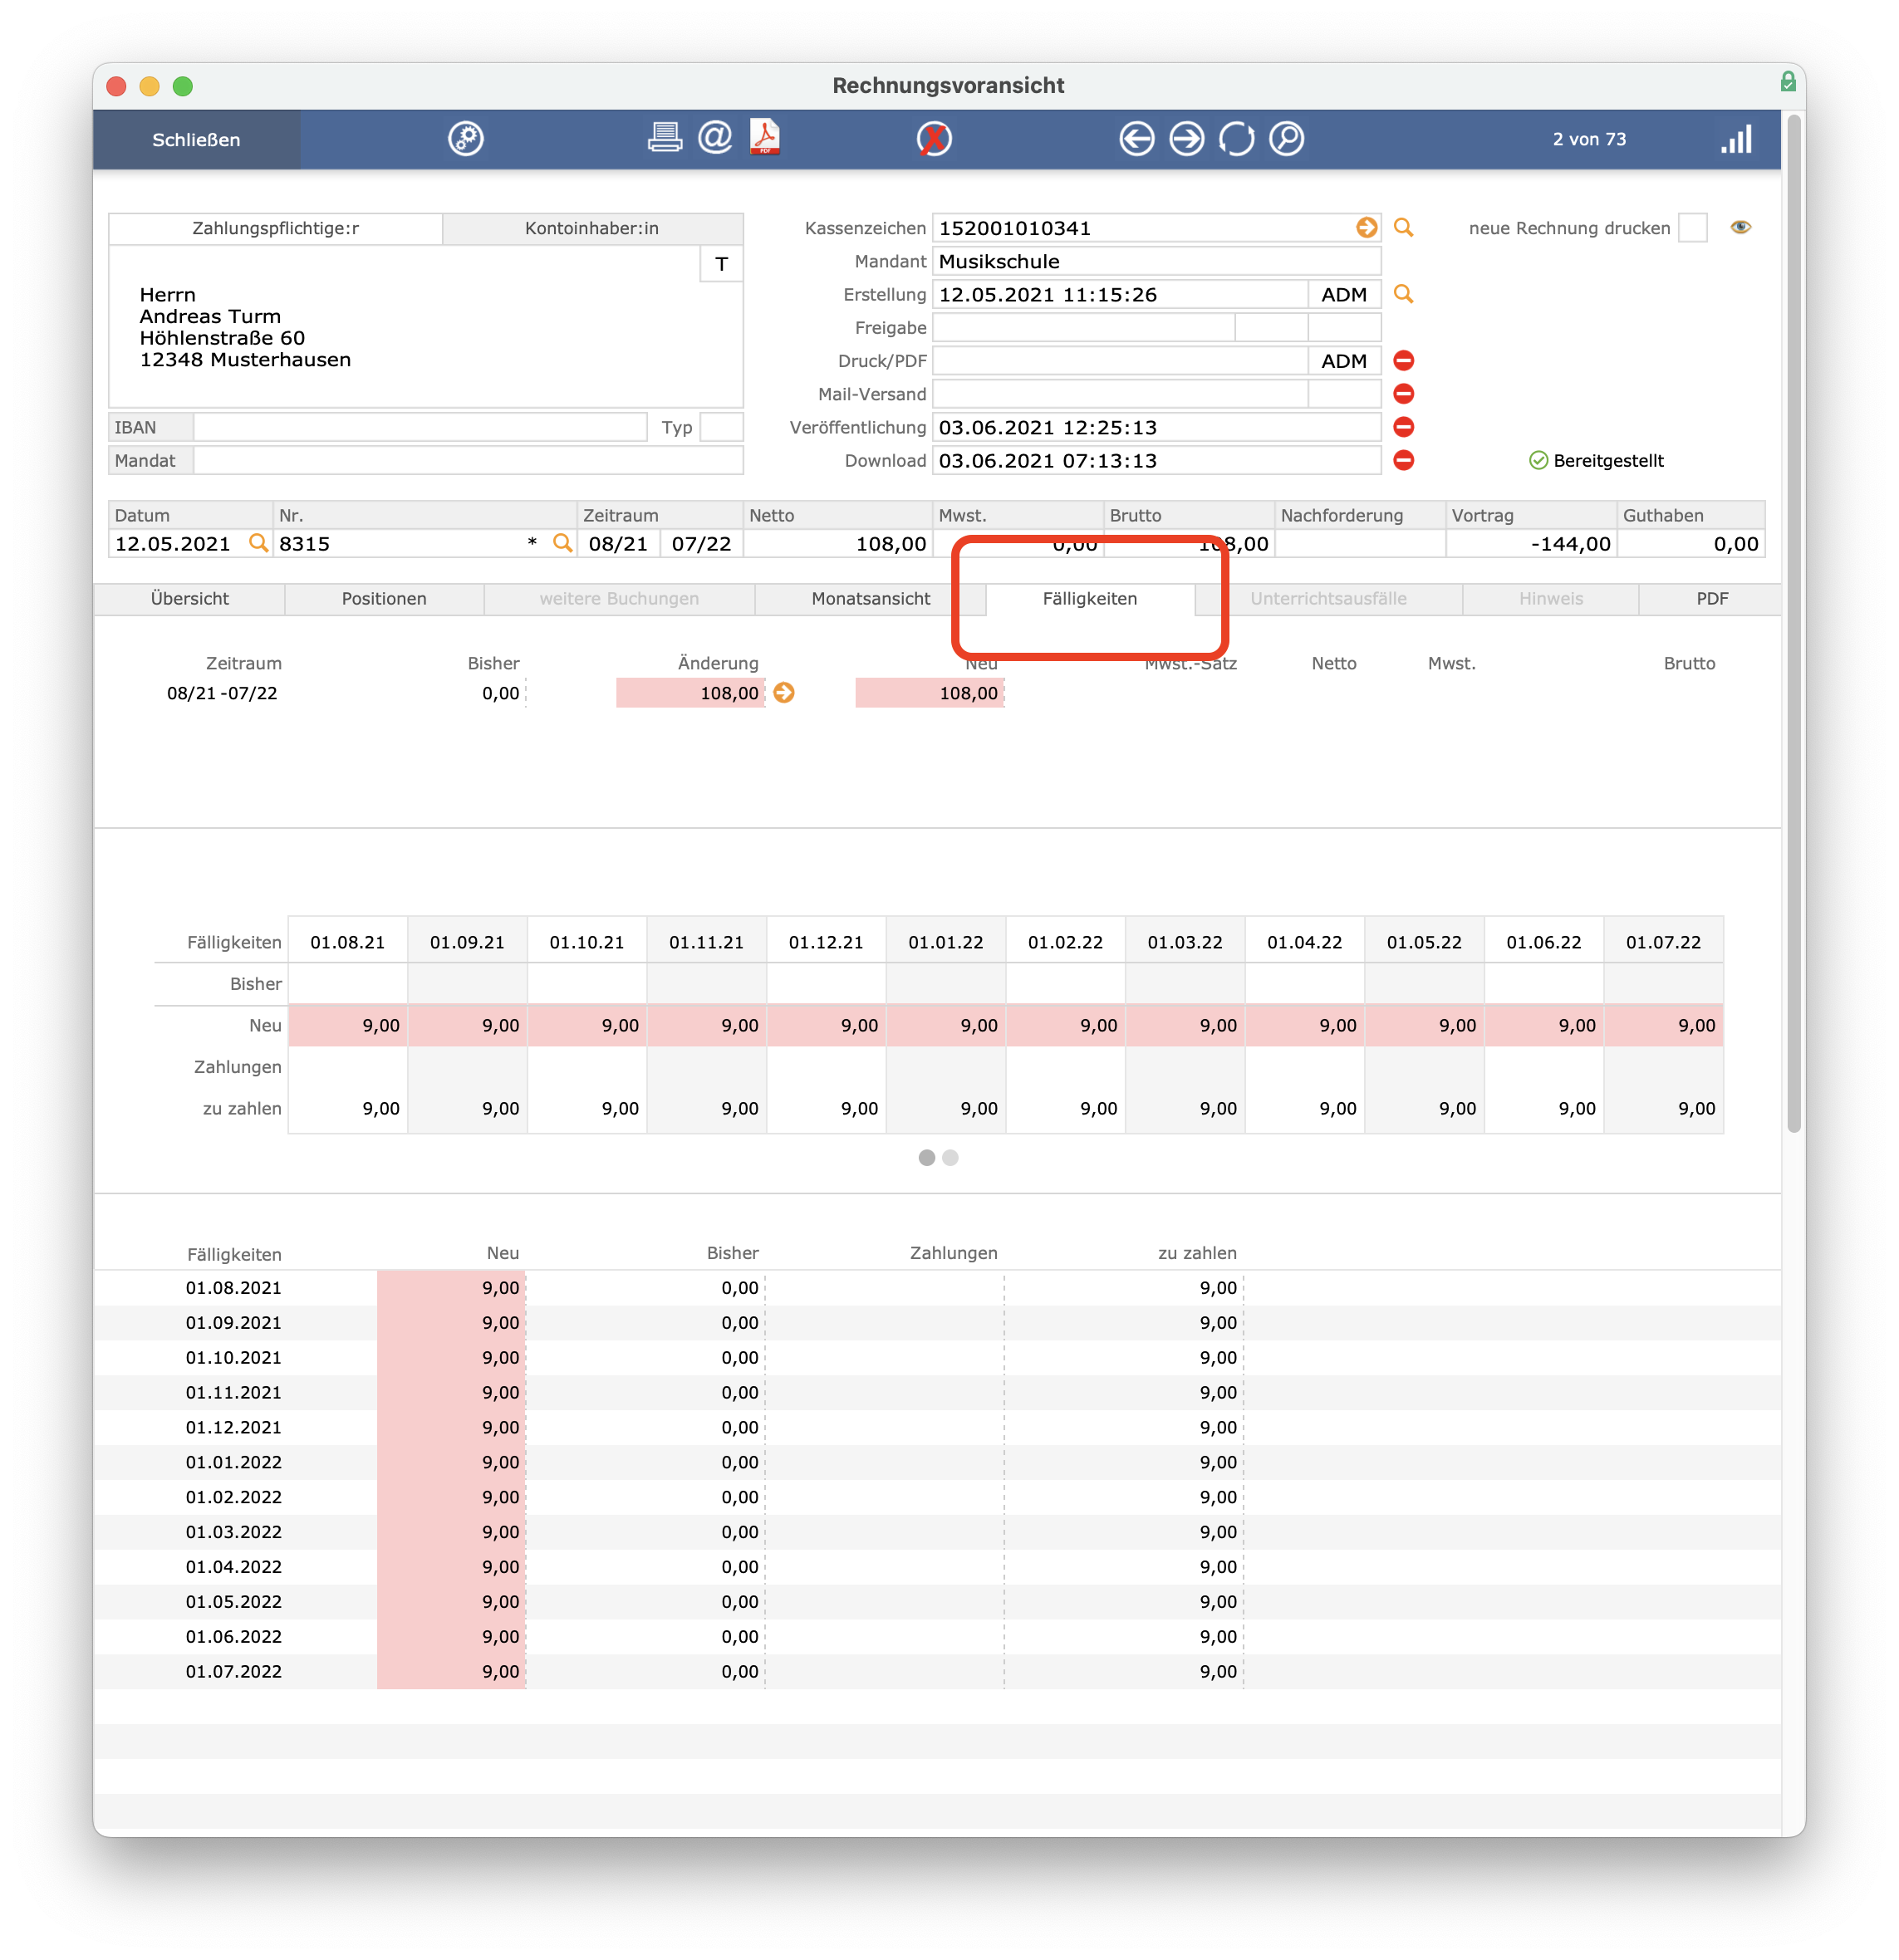Image resolution: width=1899 pixels, height=1960 pixels.
Task: Click the 2 von 73 record counter
Action: click(x=1589, y=139)
